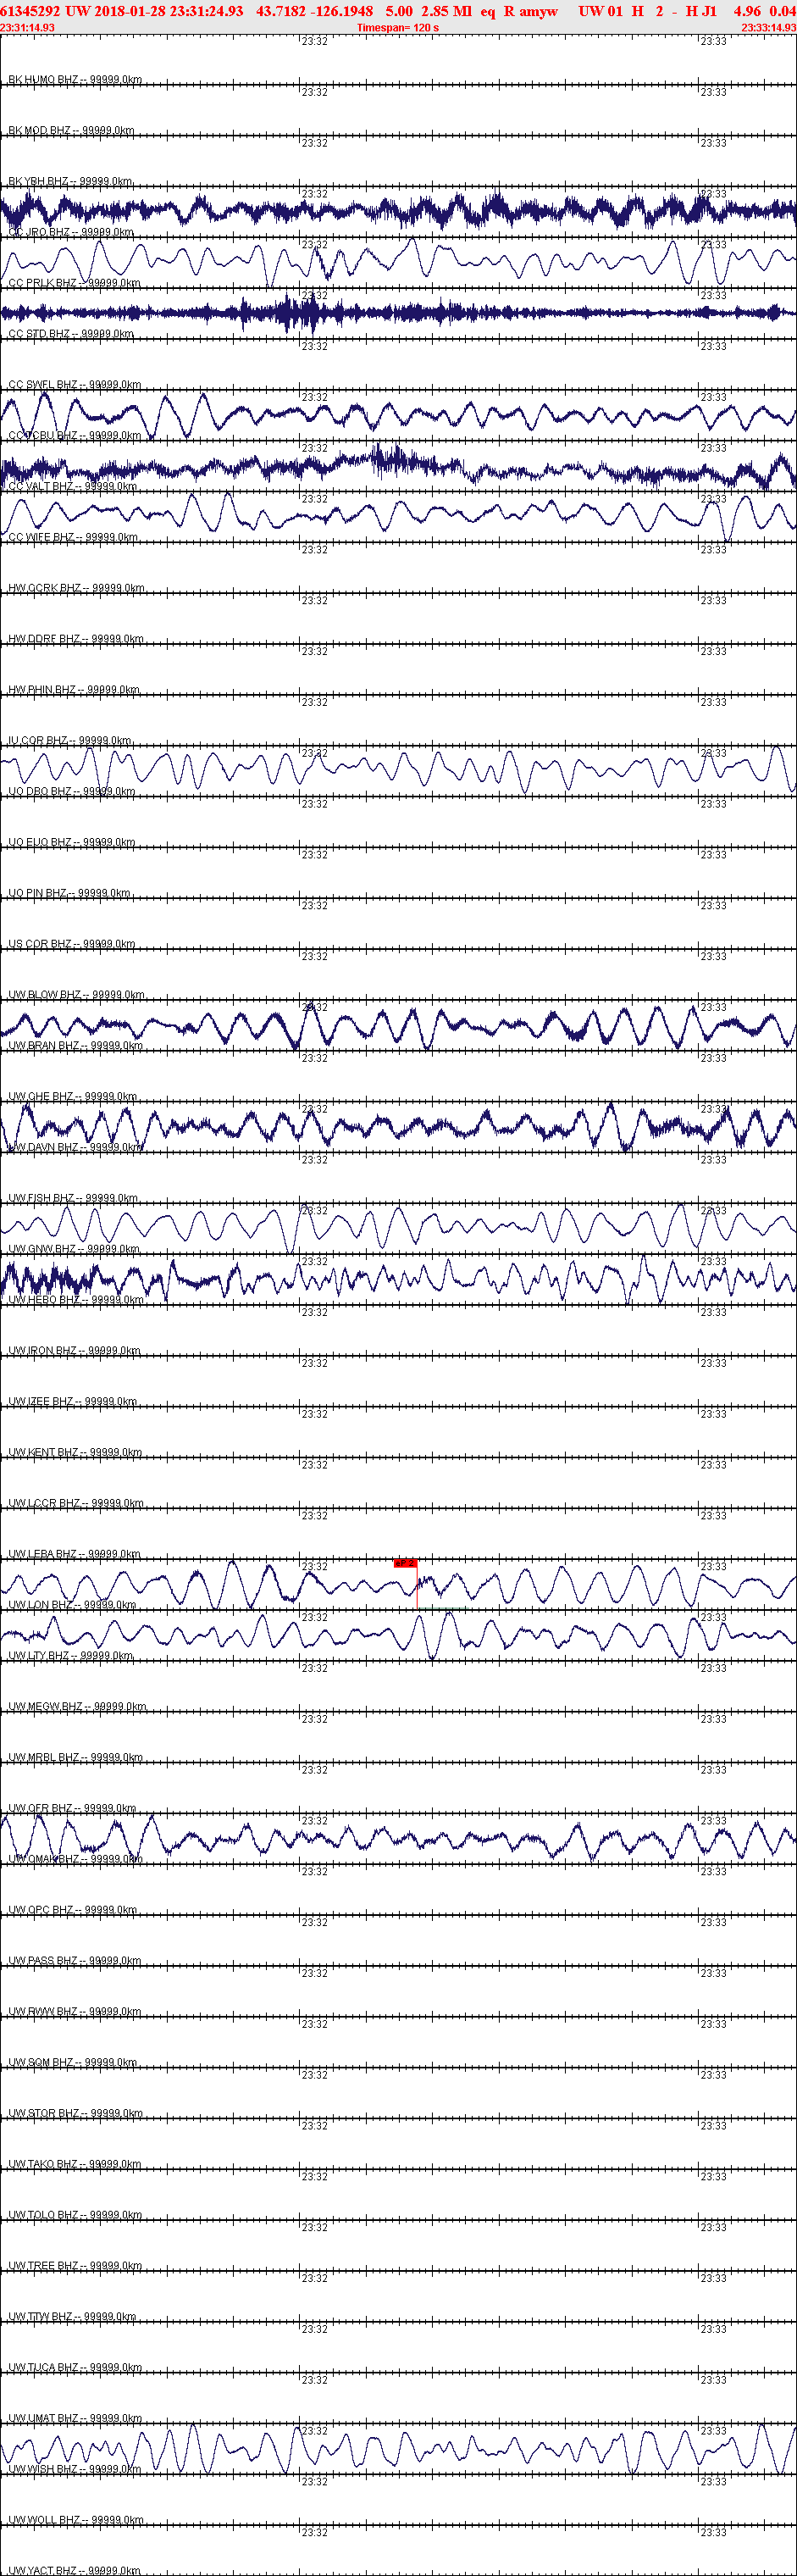Select the origin date 2018-01-28 in header
Screen dimensions: 797x2576
(x=130, y=11)
